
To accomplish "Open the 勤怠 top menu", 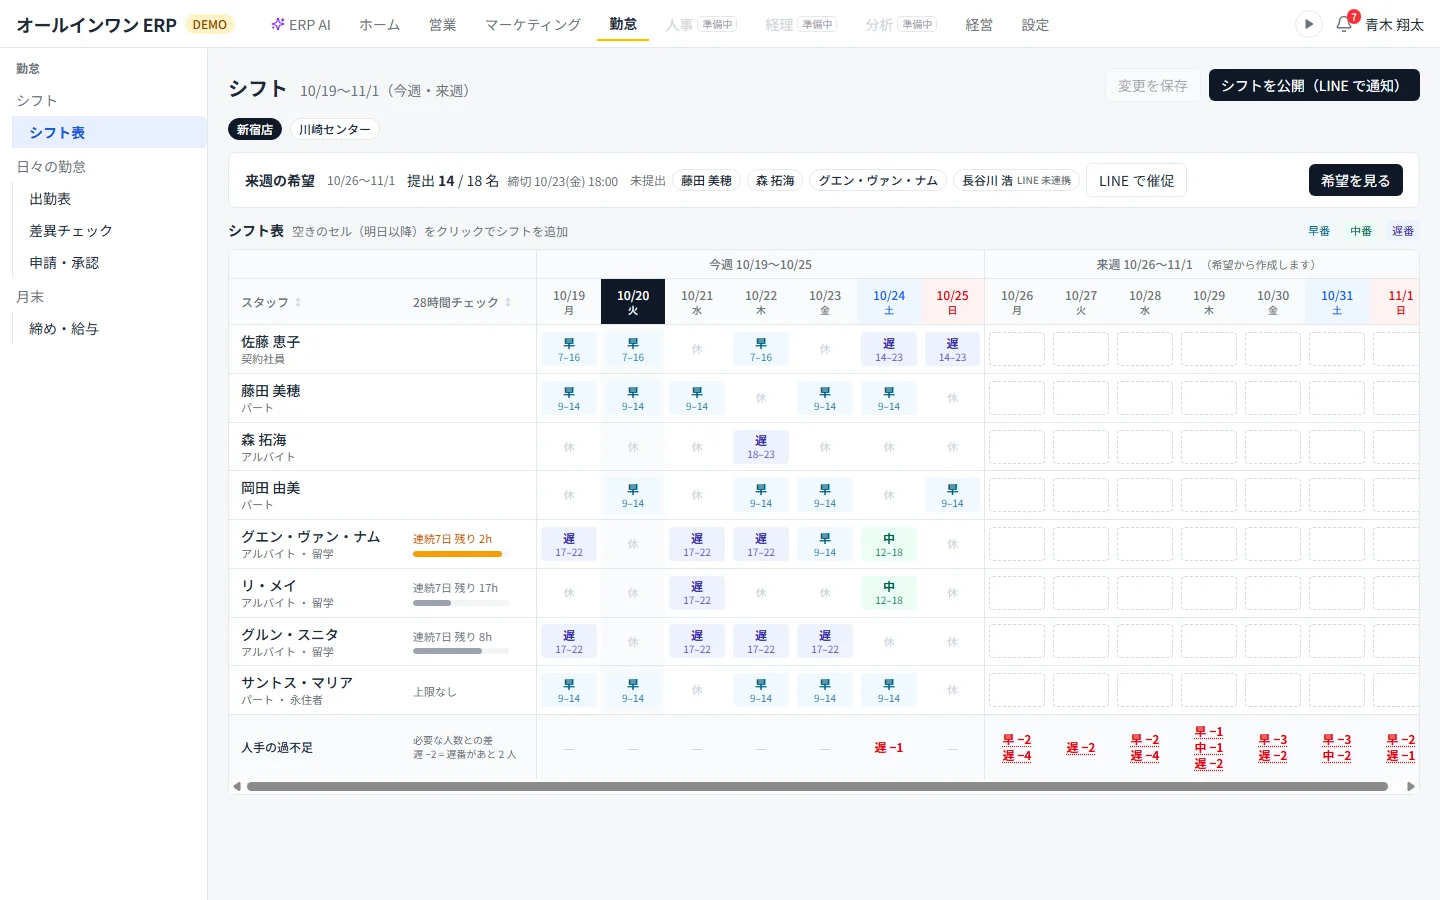I will [x=623, y=24].
